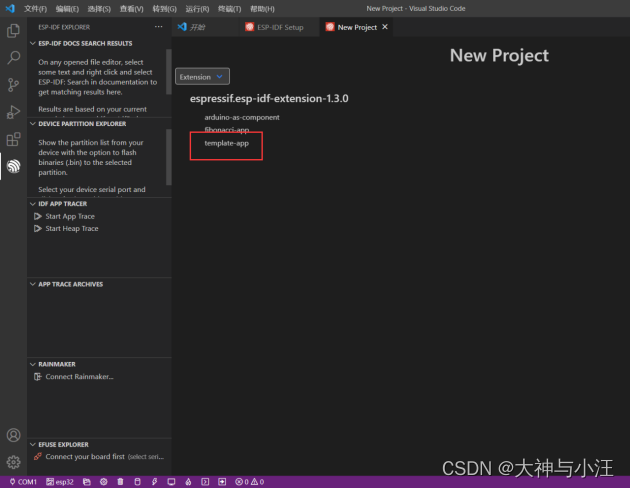Viewport: 630px width, 488px height.
Task: Open the Run and Debug view
Action: tap(13, 112)
